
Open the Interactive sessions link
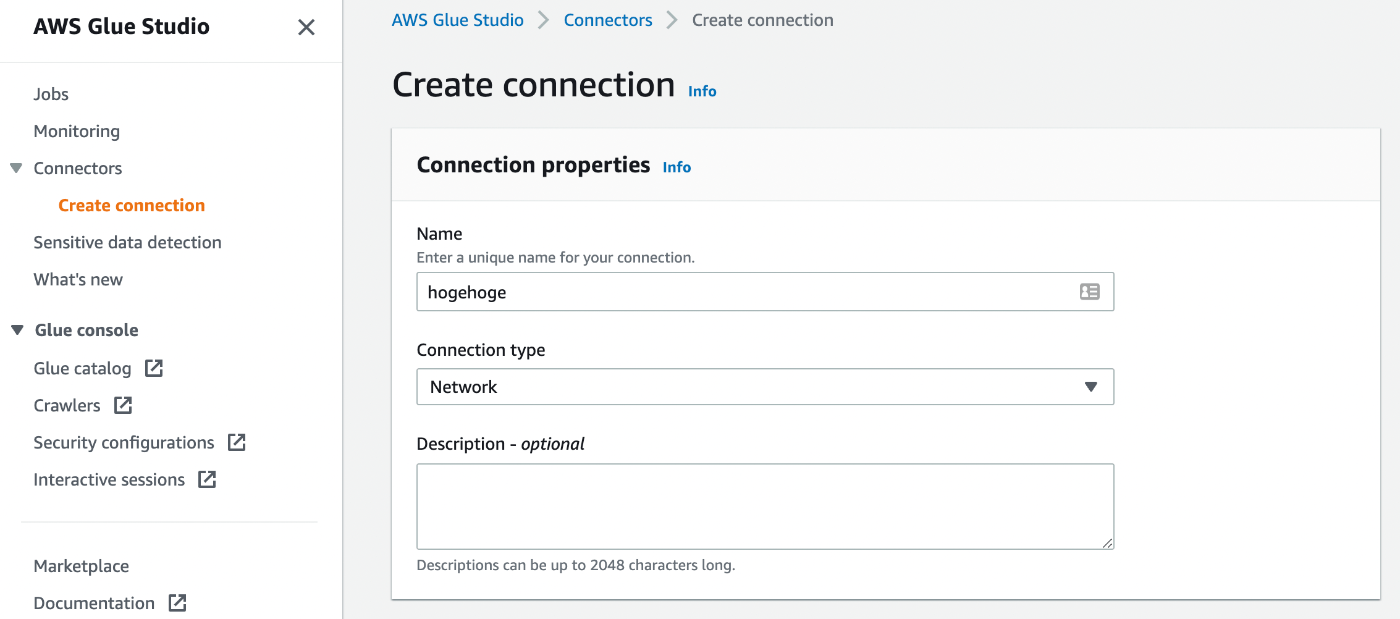click(109, 479)
